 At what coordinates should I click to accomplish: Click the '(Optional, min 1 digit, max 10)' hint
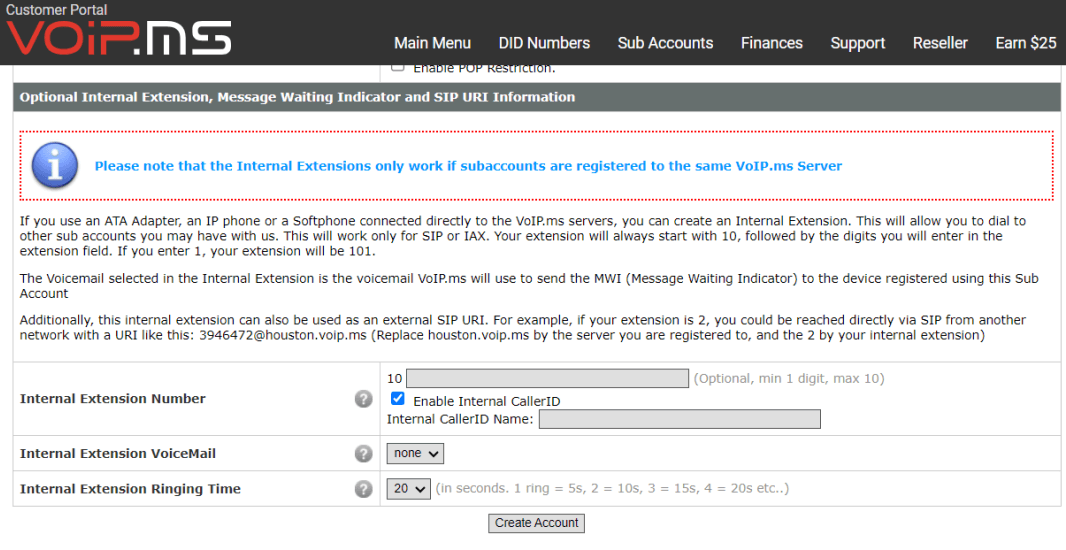(789, 379)
